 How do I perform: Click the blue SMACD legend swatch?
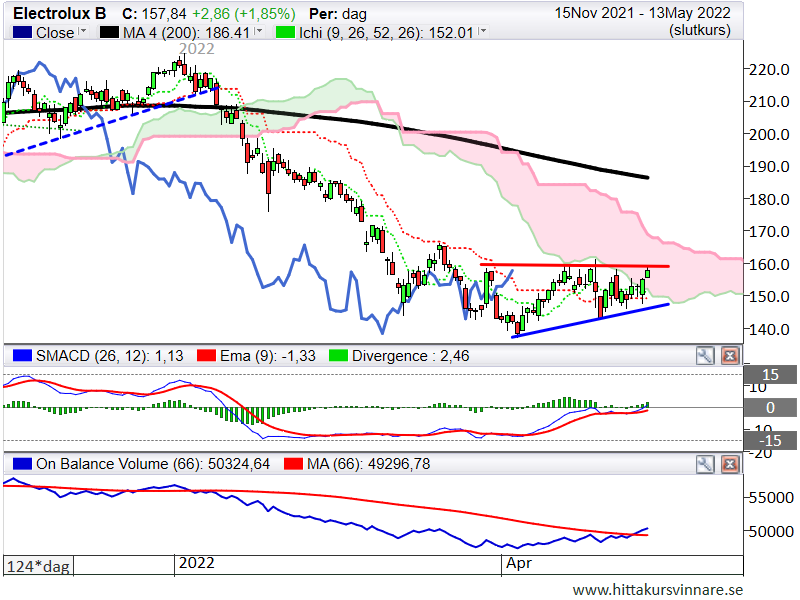[22, 356]
